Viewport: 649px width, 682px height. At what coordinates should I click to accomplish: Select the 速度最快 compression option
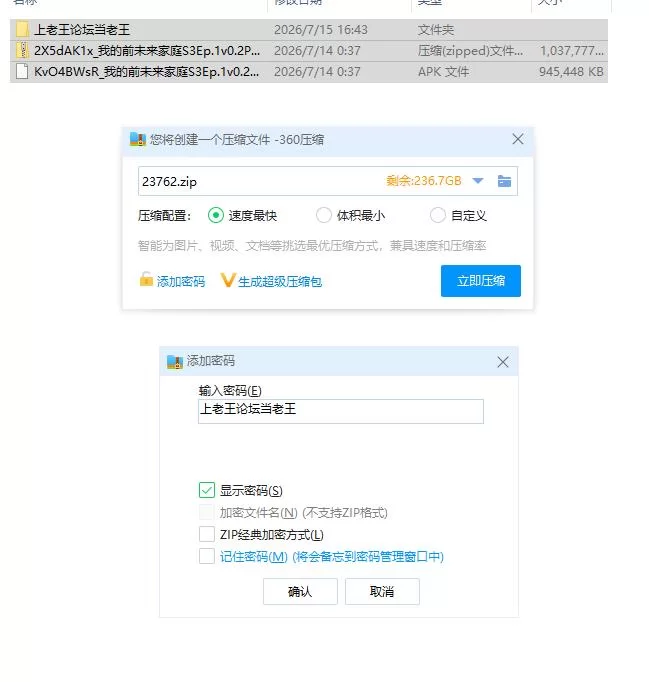tap(216, 215)
